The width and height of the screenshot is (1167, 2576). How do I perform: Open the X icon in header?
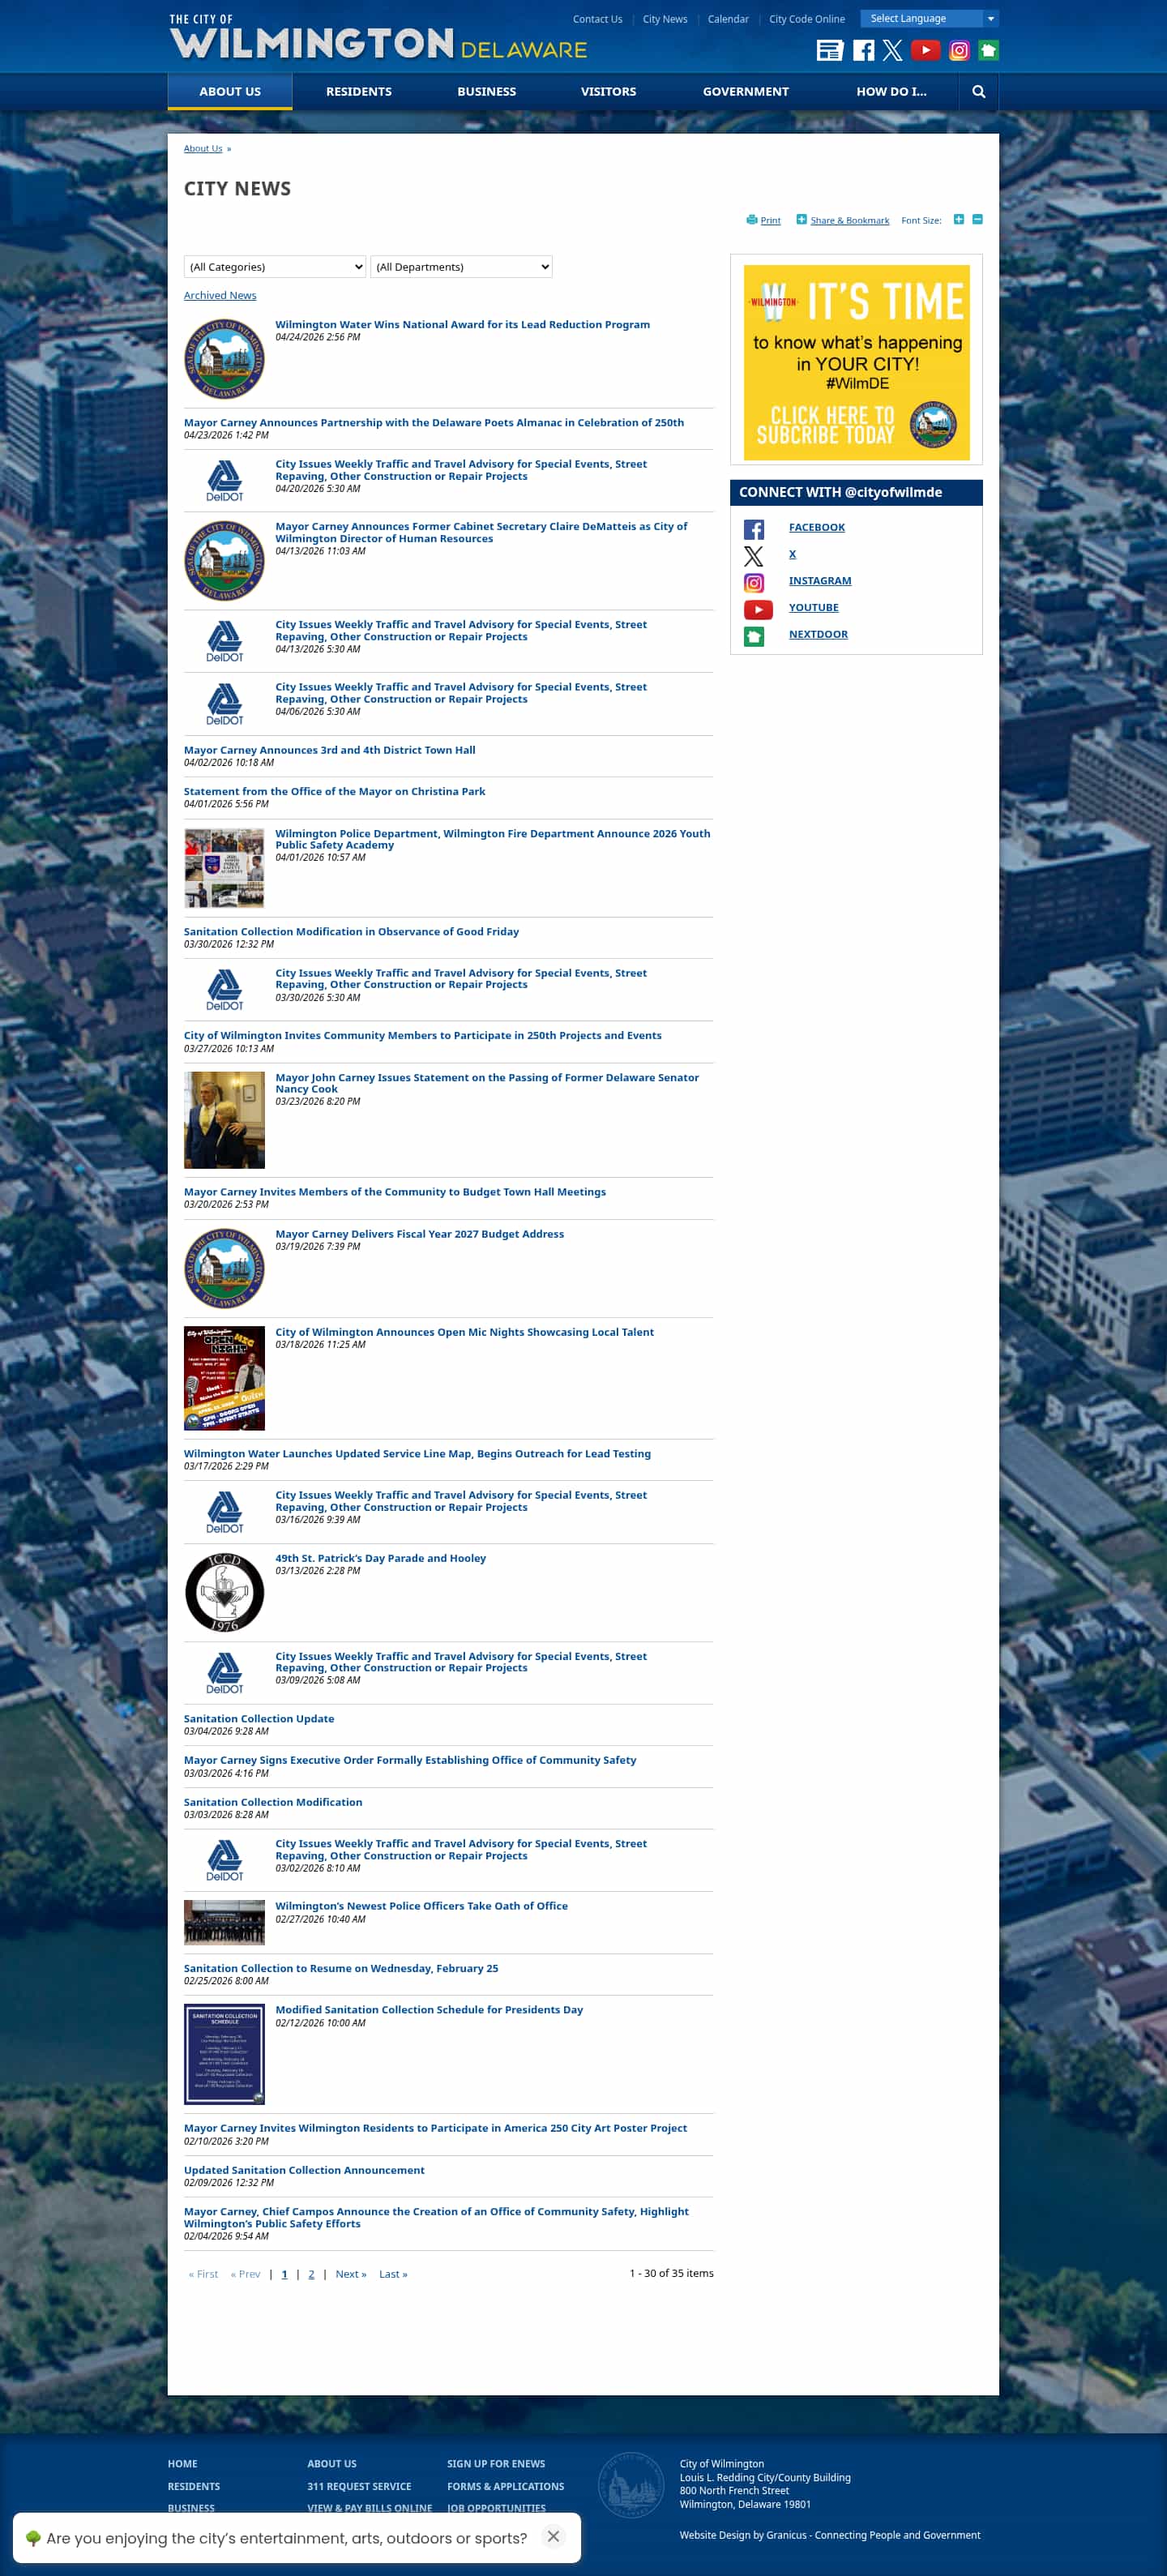pyautogui.click(x=892, y=50)
